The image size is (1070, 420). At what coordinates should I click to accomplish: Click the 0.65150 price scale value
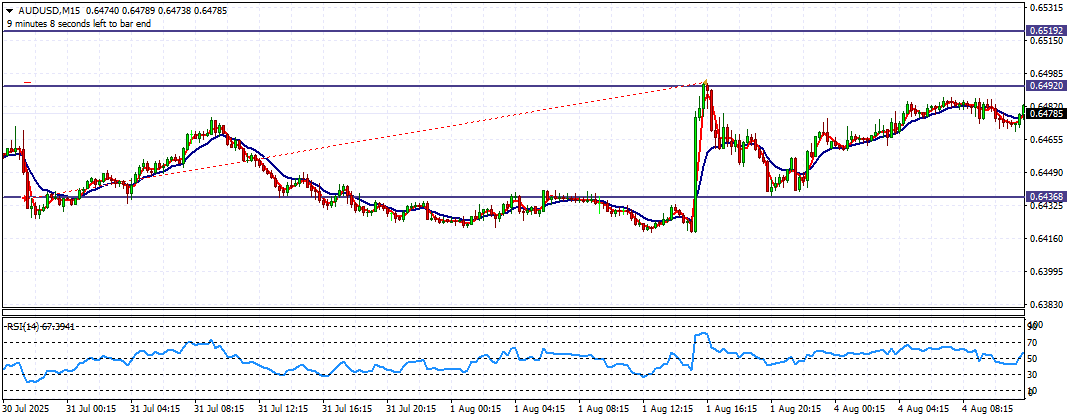1047,41
